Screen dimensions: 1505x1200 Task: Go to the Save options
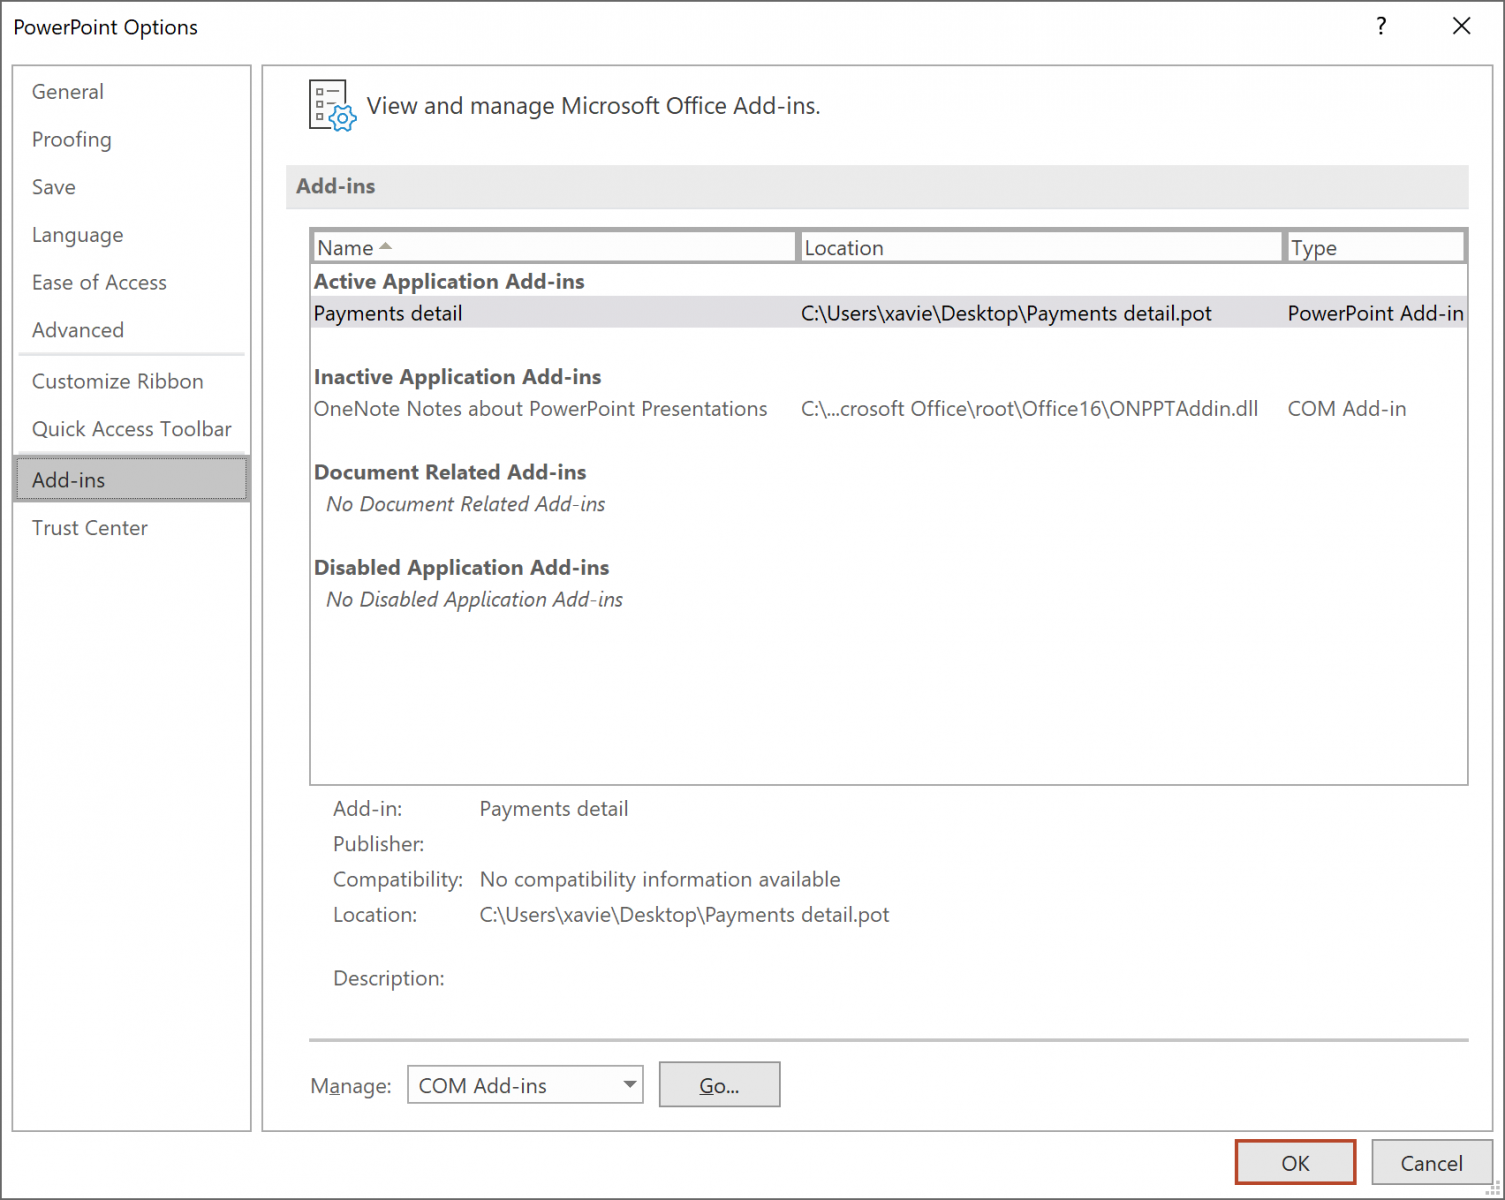click(x=54, y=187)
